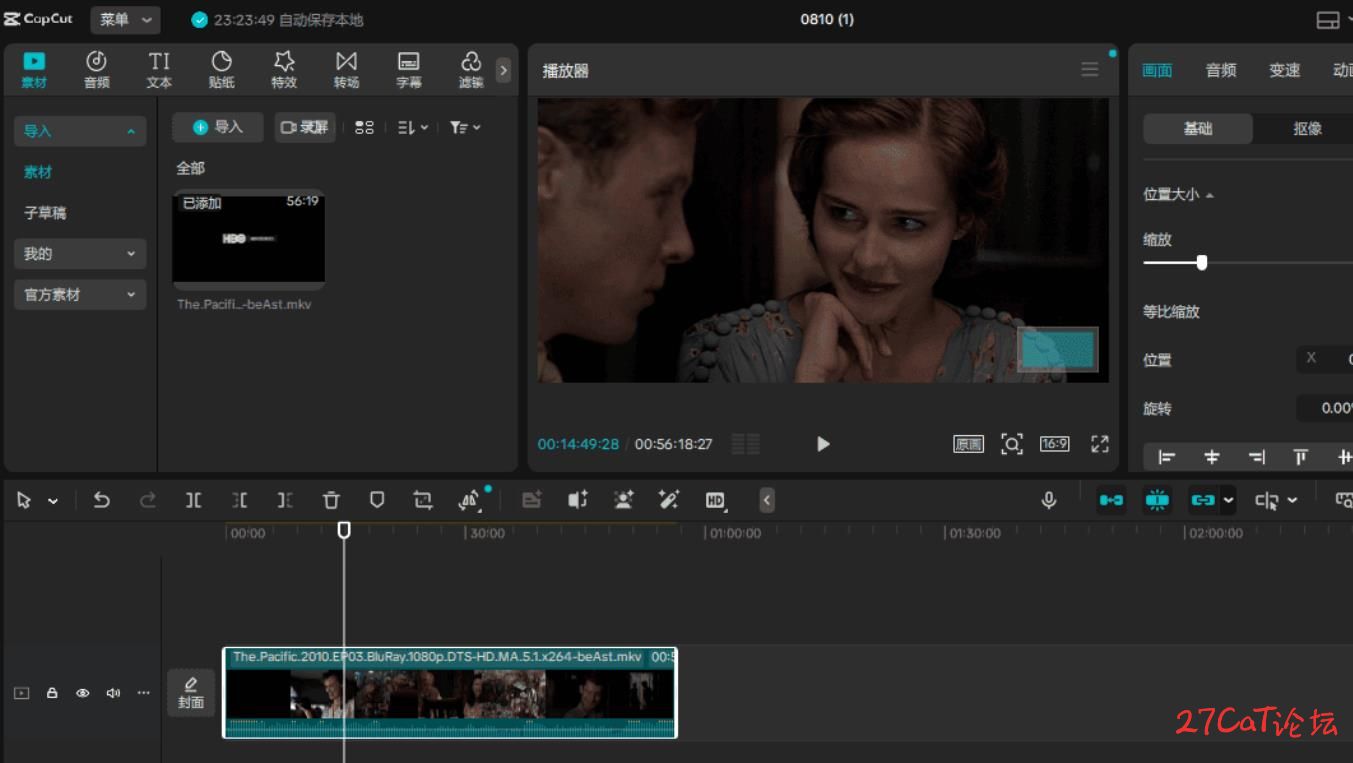The width and height of the screenshot is (1353, 763).
Task: Click the redo arrow icon
Action: pos(147,500)
